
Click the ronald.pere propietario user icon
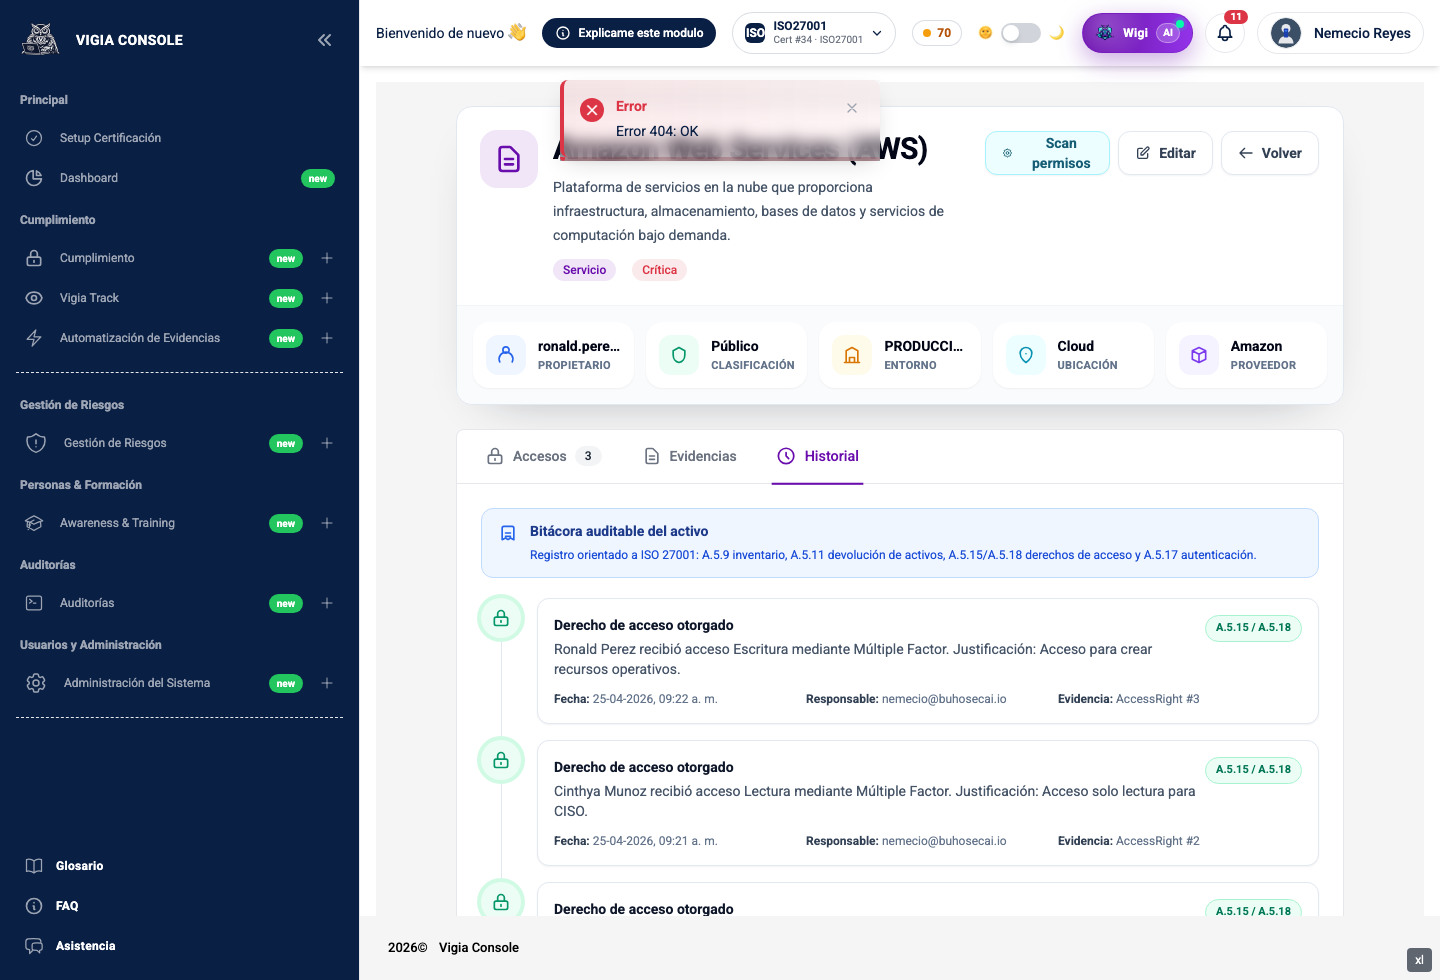coord(506,355)
